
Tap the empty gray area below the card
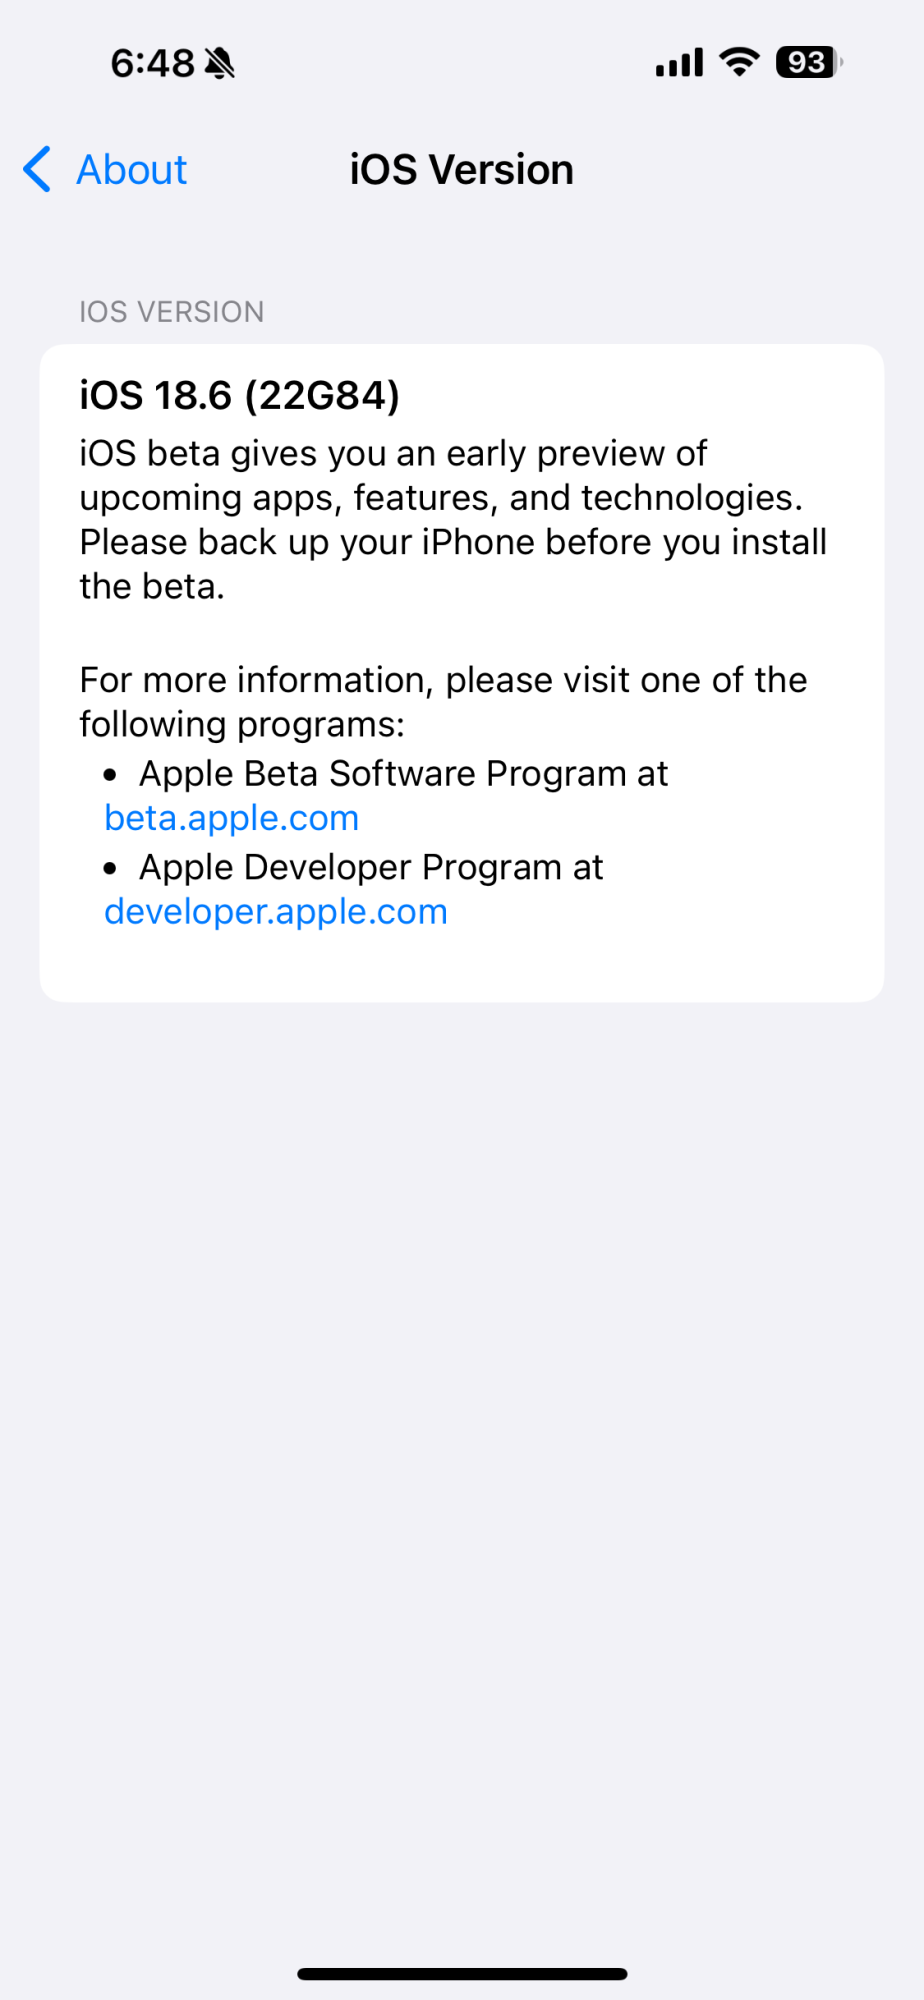click(x=462, y=1400)
